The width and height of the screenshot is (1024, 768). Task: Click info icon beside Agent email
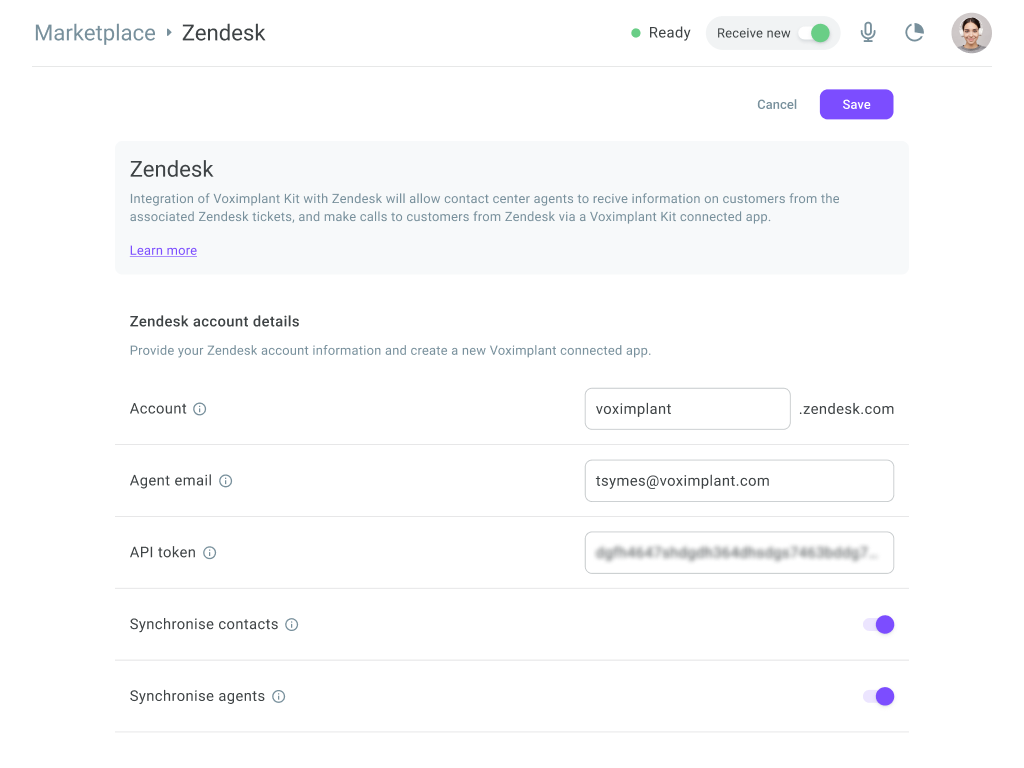226,481
